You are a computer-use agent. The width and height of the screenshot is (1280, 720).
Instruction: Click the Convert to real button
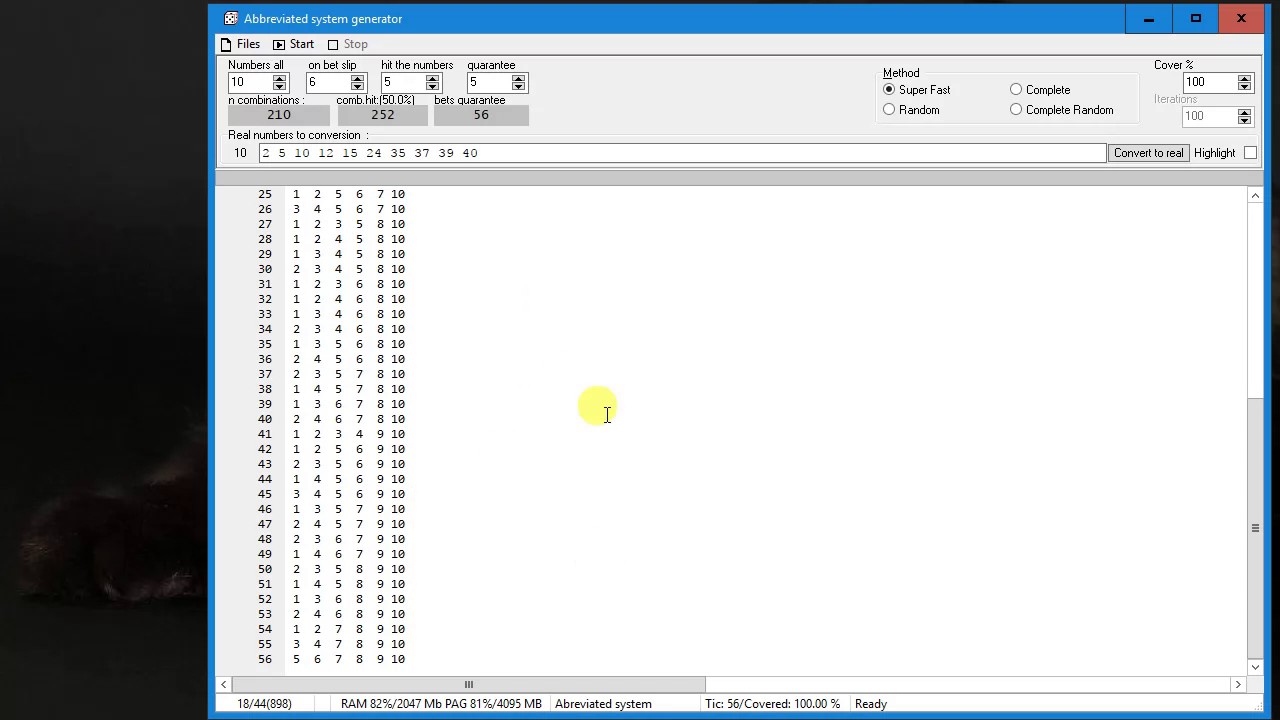1148,153
